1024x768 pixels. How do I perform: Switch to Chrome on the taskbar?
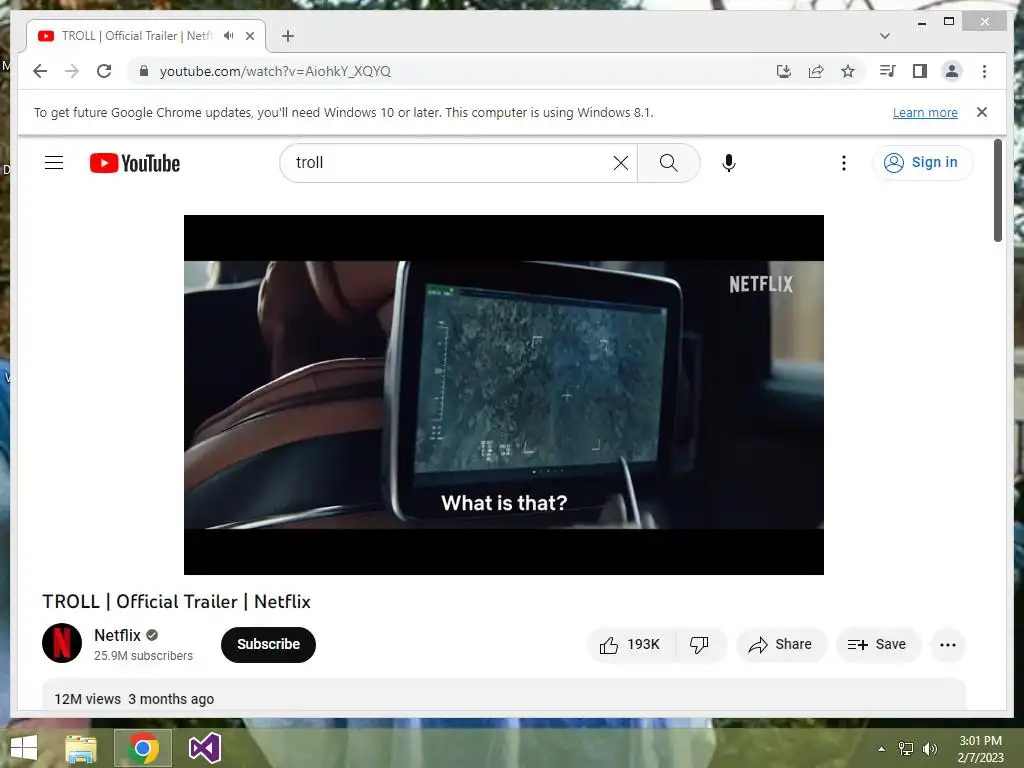[143, 748]
